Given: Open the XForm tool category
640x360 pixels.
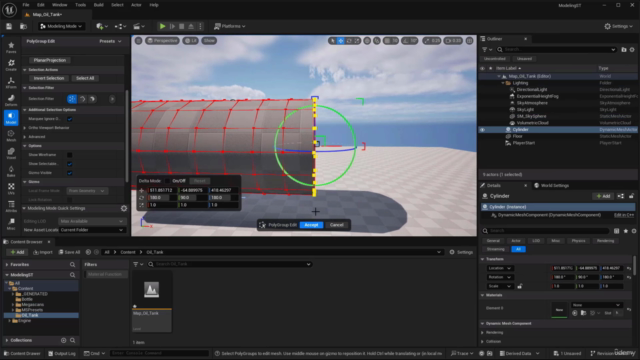Looking at the screenshot, I should (x=11, y=82).
